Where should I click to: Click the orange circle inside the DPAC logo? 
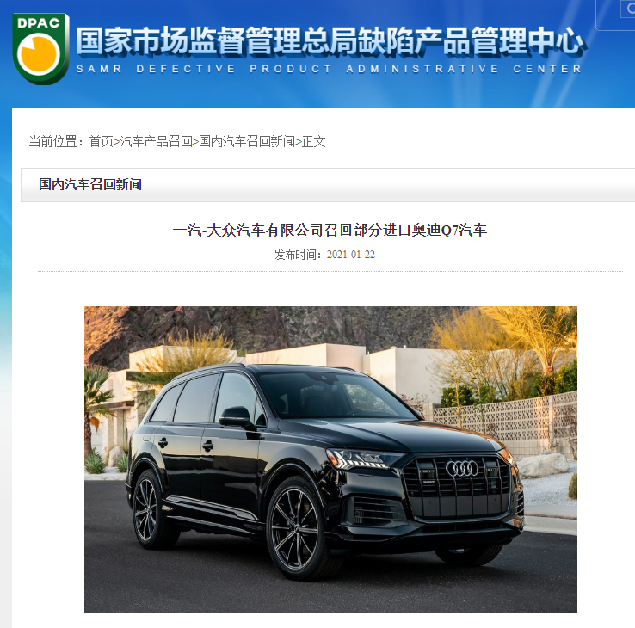pos(39,53)
